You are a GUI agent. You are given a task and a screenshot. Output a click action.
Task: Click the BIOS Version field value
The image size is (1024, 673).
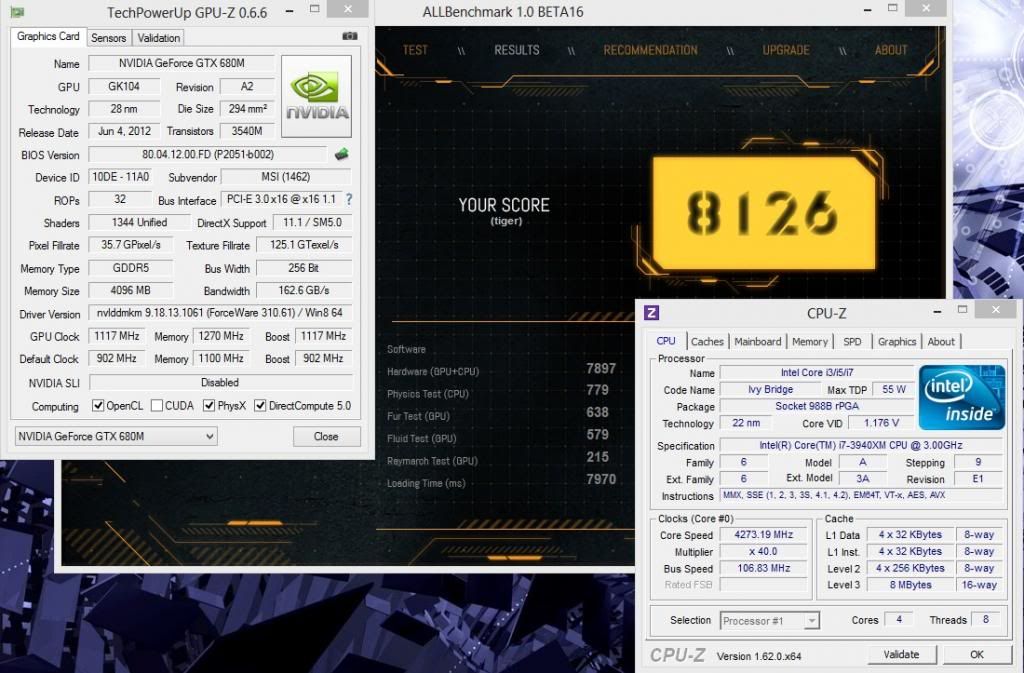coord(208,155)
